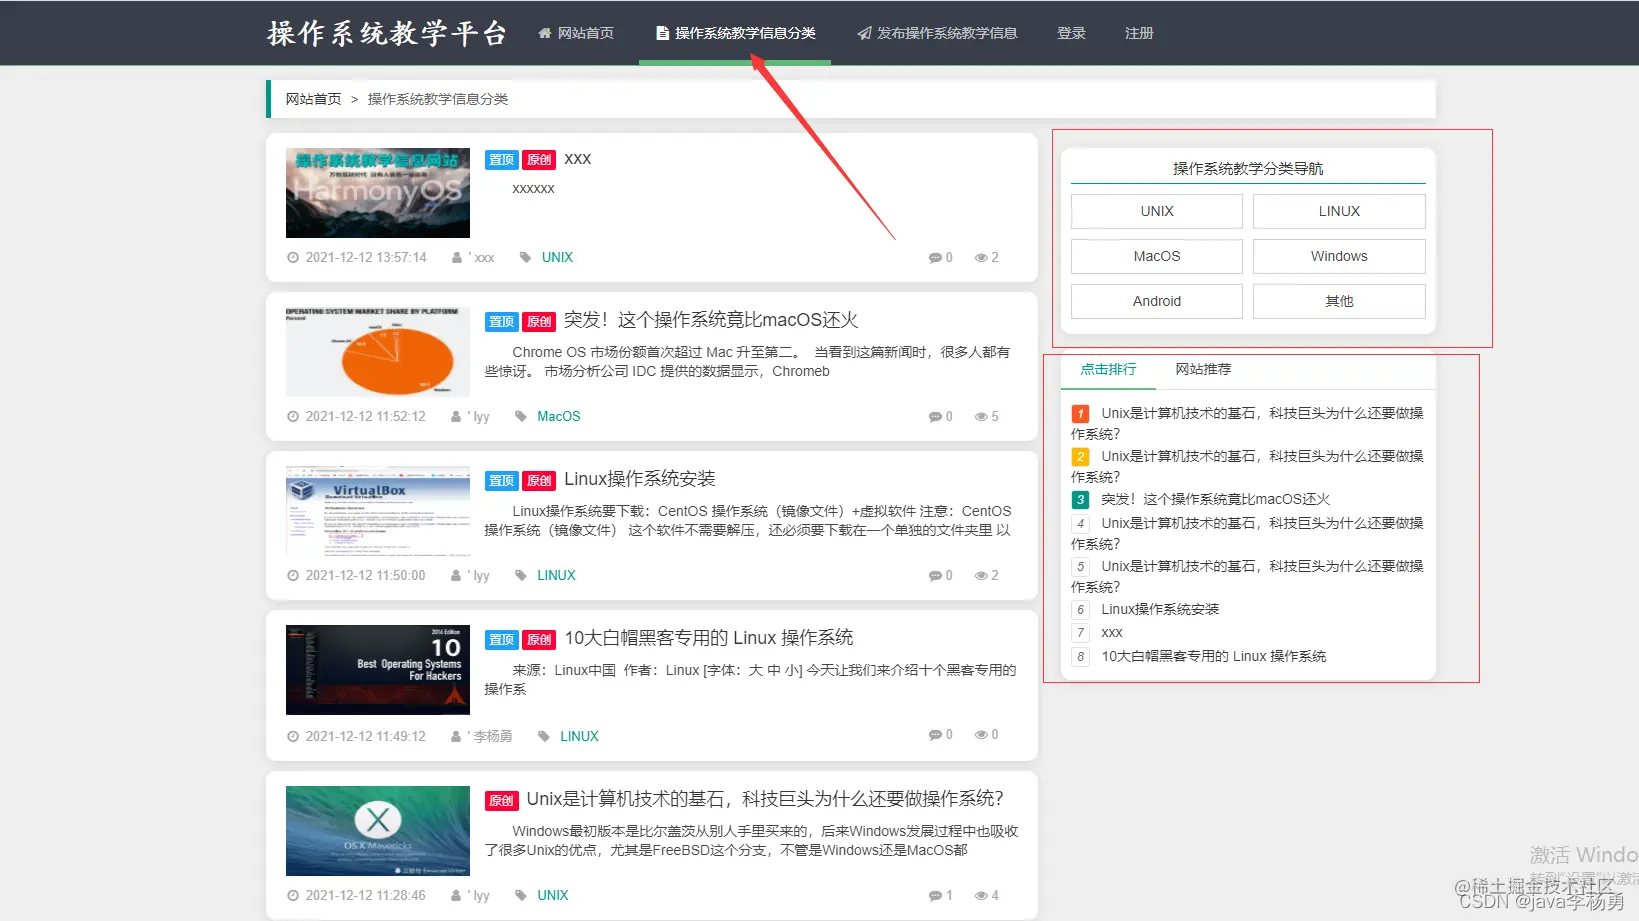Click the paper-plane icon for 发布操作系统教学信息
The width and height of the screenshot is (1639, 921).
coord(864,33)
